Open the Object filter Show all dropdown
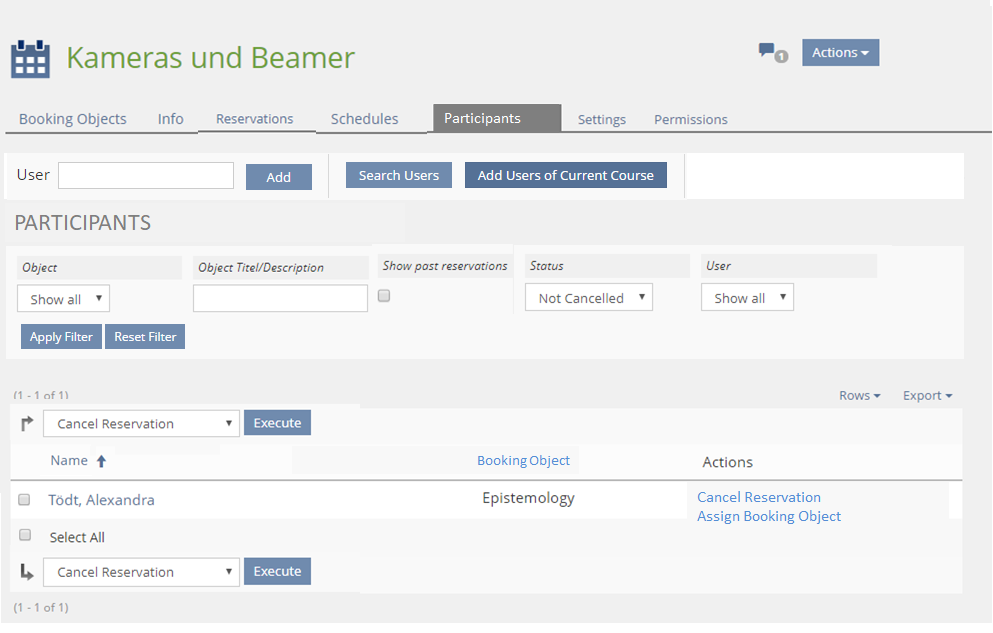Viewport: 993px width, 633px height. coord(63,299)
